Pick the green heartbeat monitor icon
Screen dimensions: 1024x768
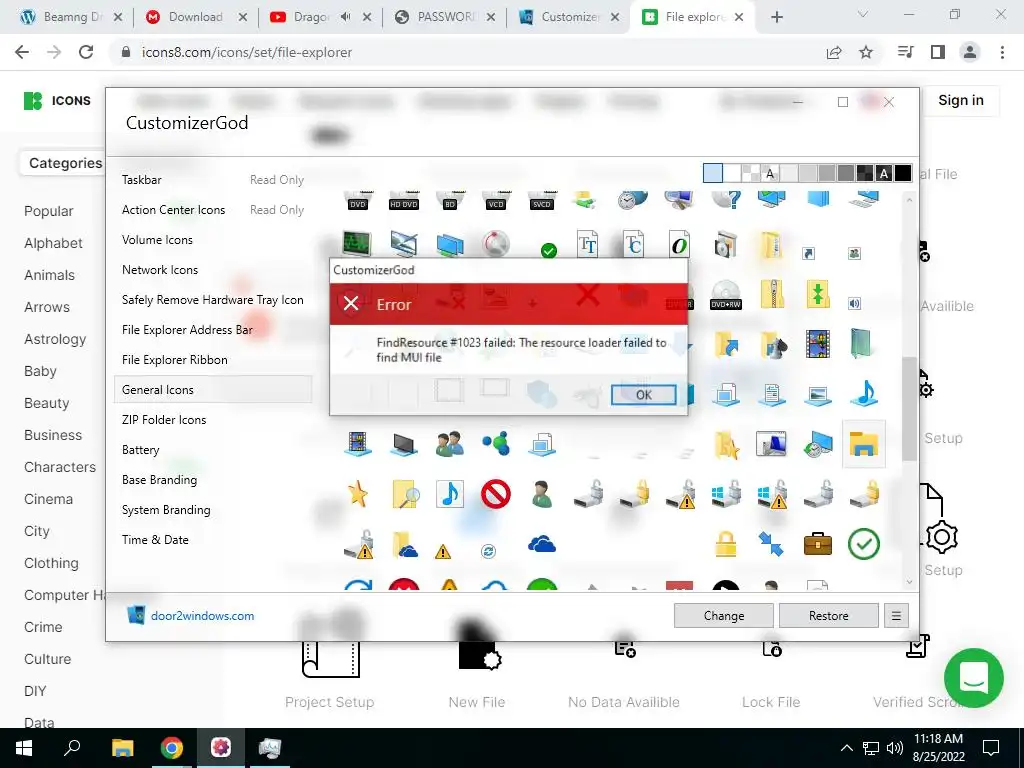(357, 244)
